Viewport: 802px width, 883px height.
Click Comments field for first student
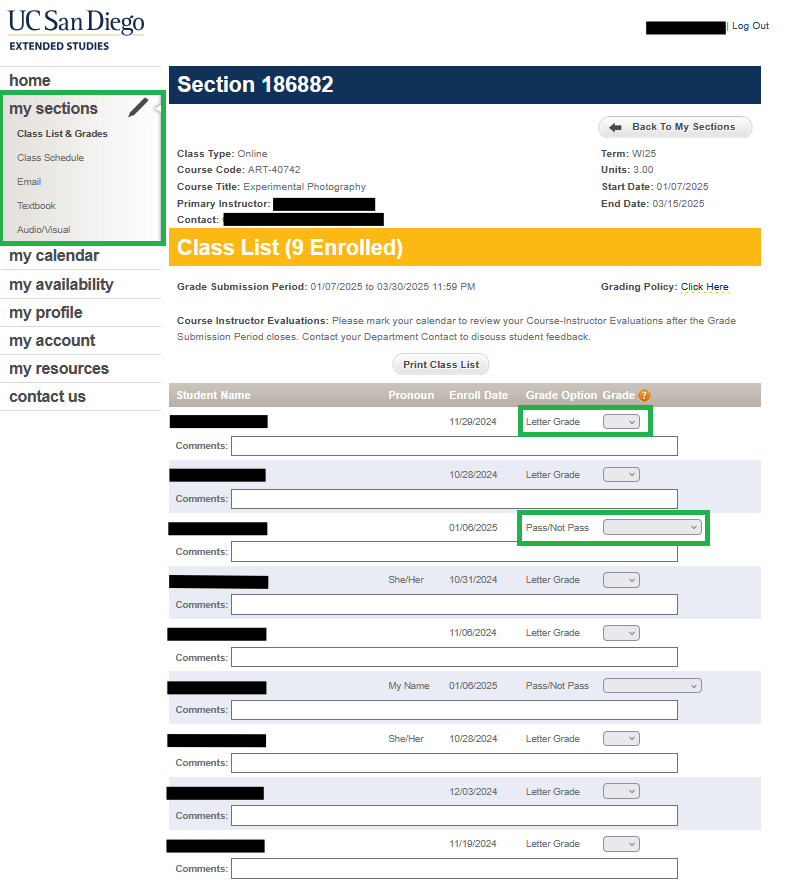tap(454, 446)
